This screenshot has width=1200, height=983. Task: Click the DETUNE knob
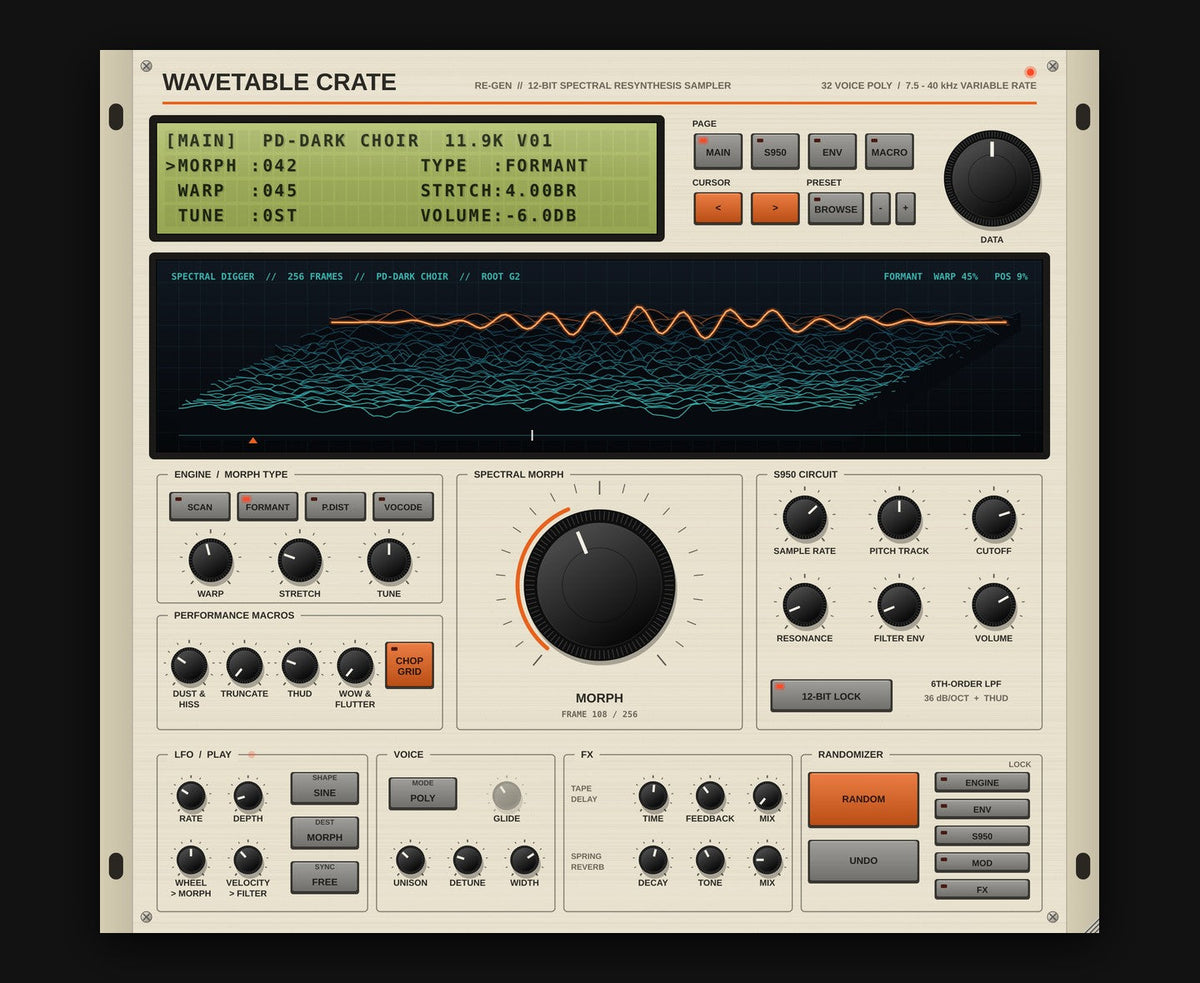tap(467, 860)
